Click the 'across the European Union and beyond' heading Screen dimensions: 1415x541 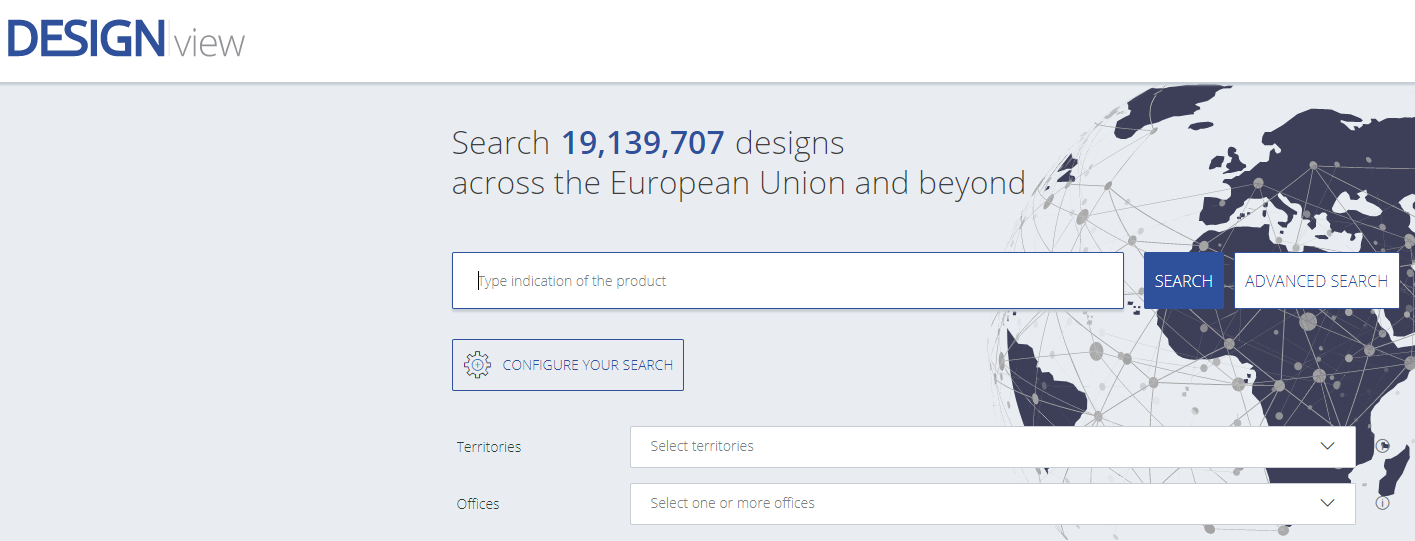pyautogui.click(x=738, y=184)
